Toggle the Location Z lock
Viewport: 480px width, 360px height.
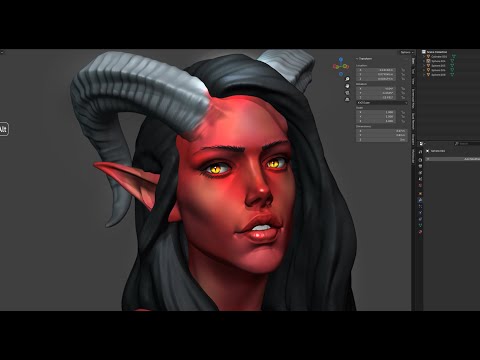403,79
